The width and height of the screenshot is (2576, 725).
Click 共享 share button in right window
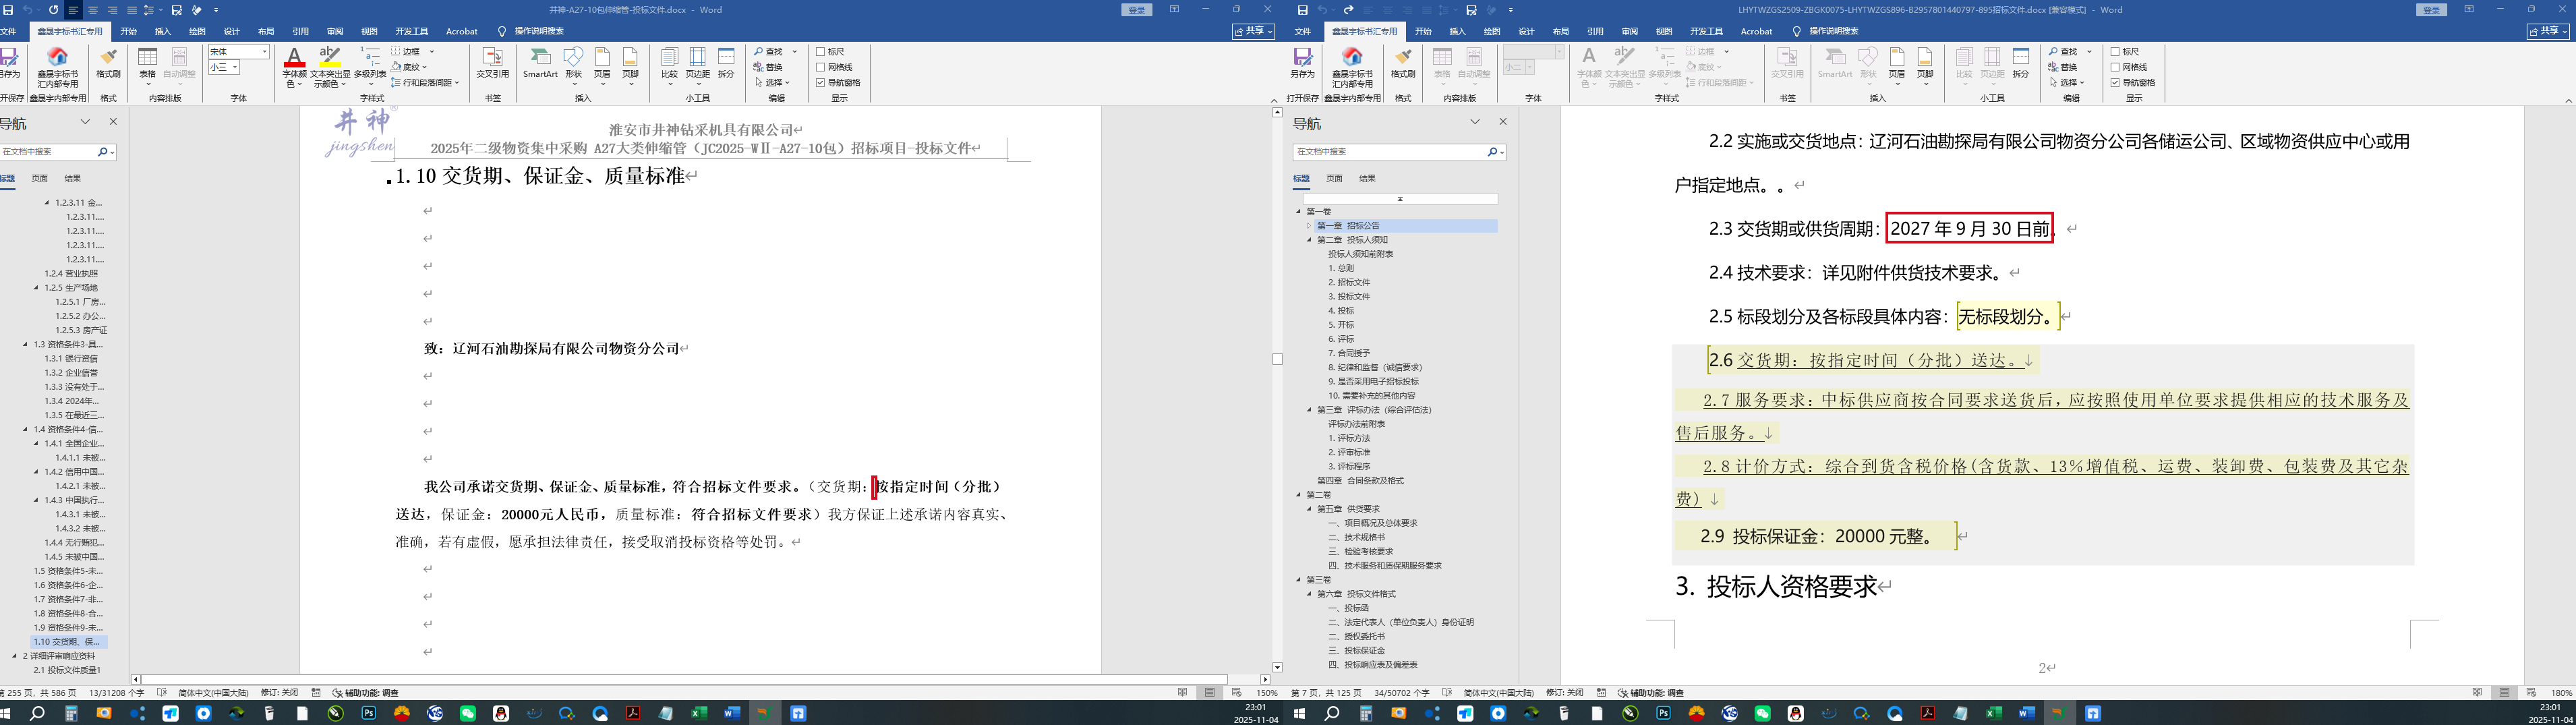pyautogui.click(x=2546, y=31)
